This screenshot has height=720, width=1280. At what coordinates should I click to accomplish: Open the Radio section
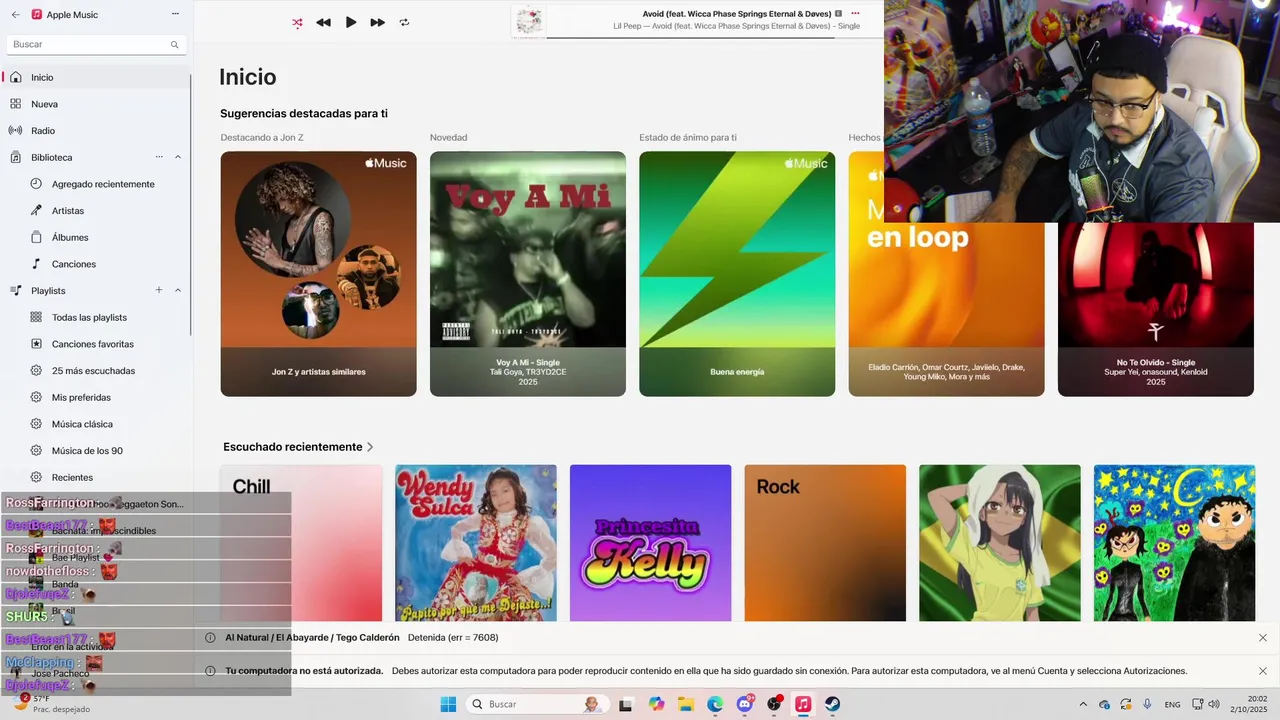(96, 131)
